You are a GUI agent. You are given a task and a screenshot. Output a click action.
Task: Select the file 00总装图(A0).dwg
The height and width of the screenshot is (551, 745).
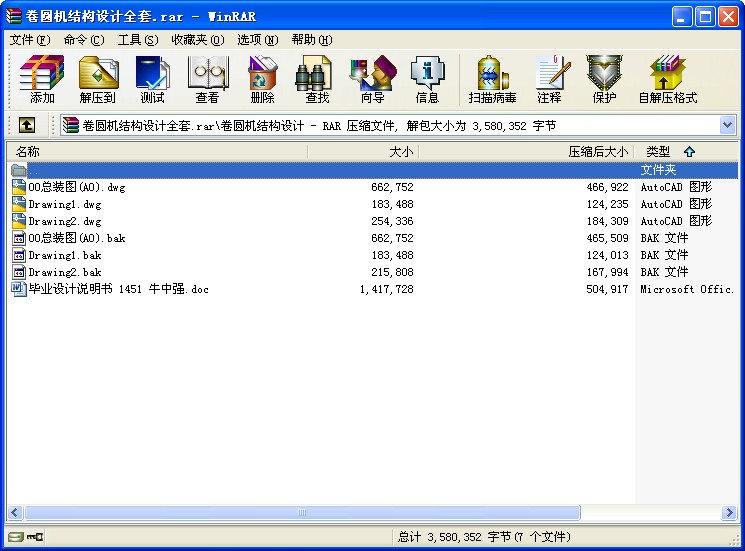coord(76,187)
